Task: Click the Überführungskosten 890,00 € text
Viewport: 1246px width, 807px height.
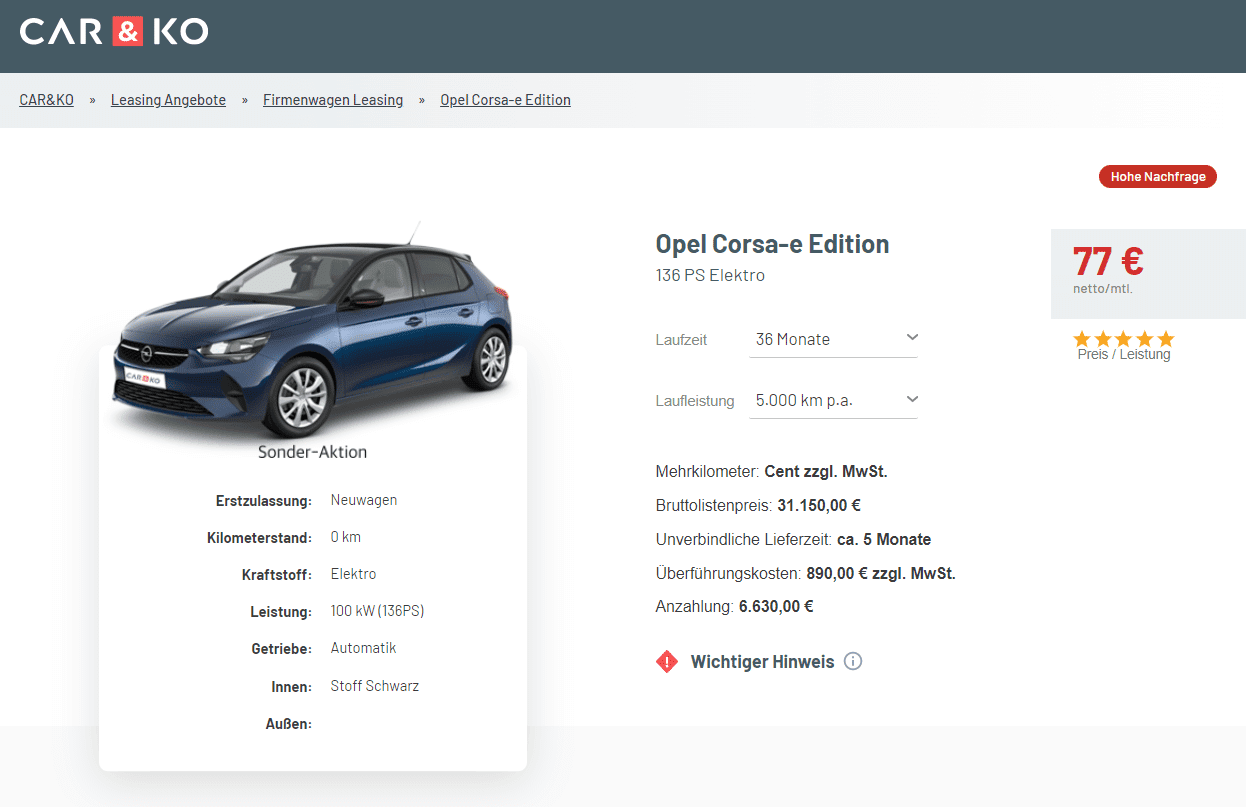Action: click(806, 574)
